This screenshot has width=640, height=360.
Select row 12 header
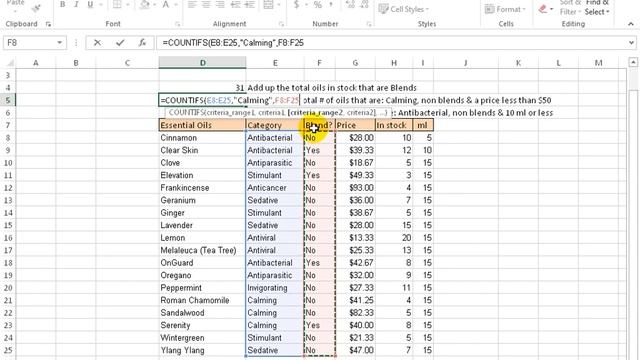pos(8,188)
